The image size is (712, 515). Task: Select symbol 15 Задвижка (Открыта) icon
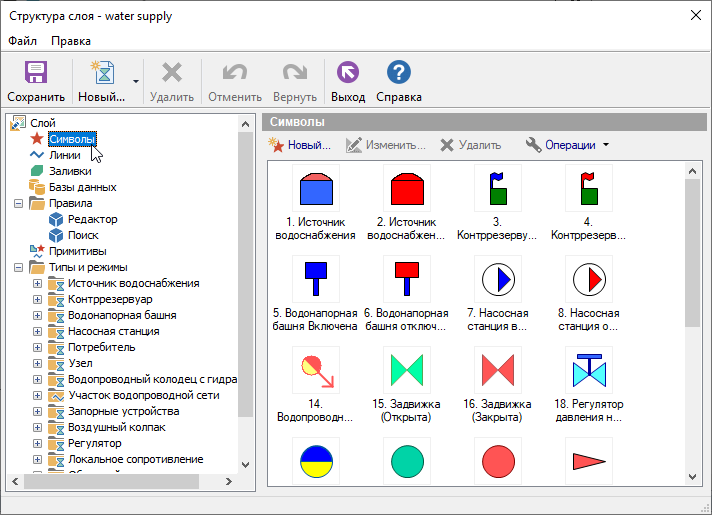click(x=406, y=370)
